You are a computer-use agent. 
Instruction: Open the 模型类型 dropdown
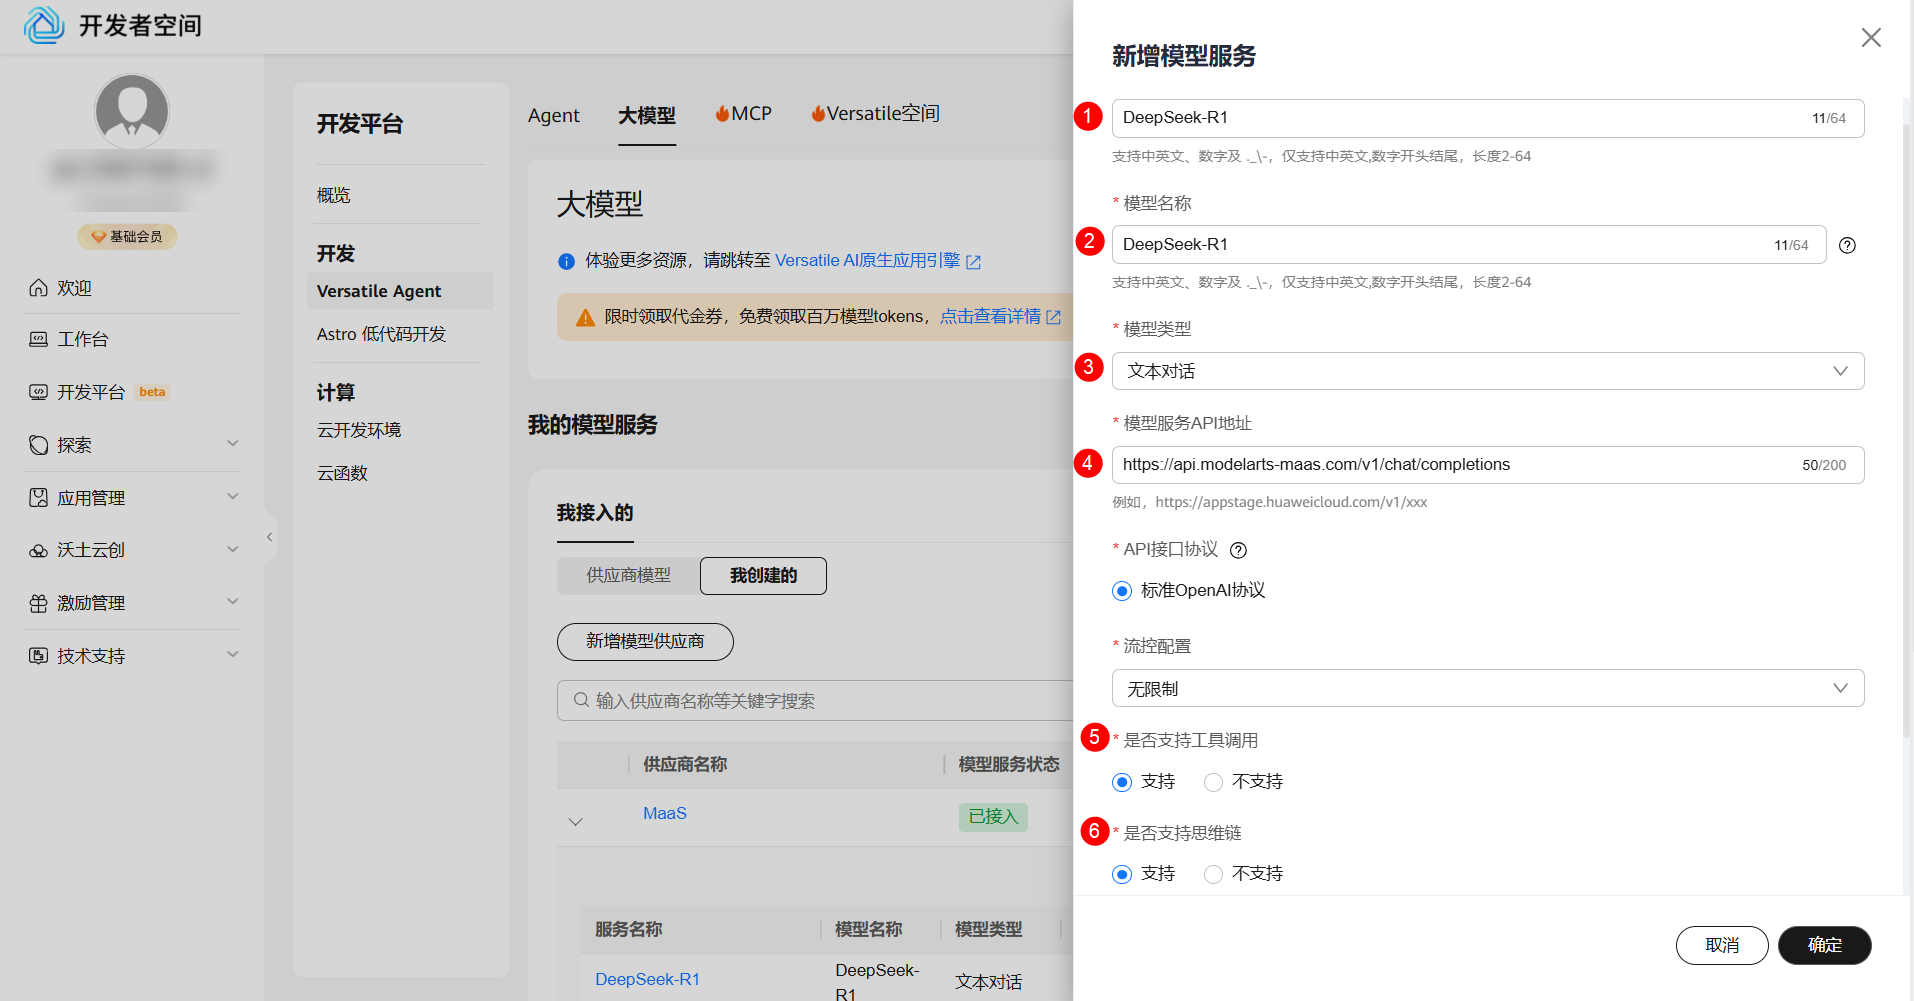tap(1488, 371)
